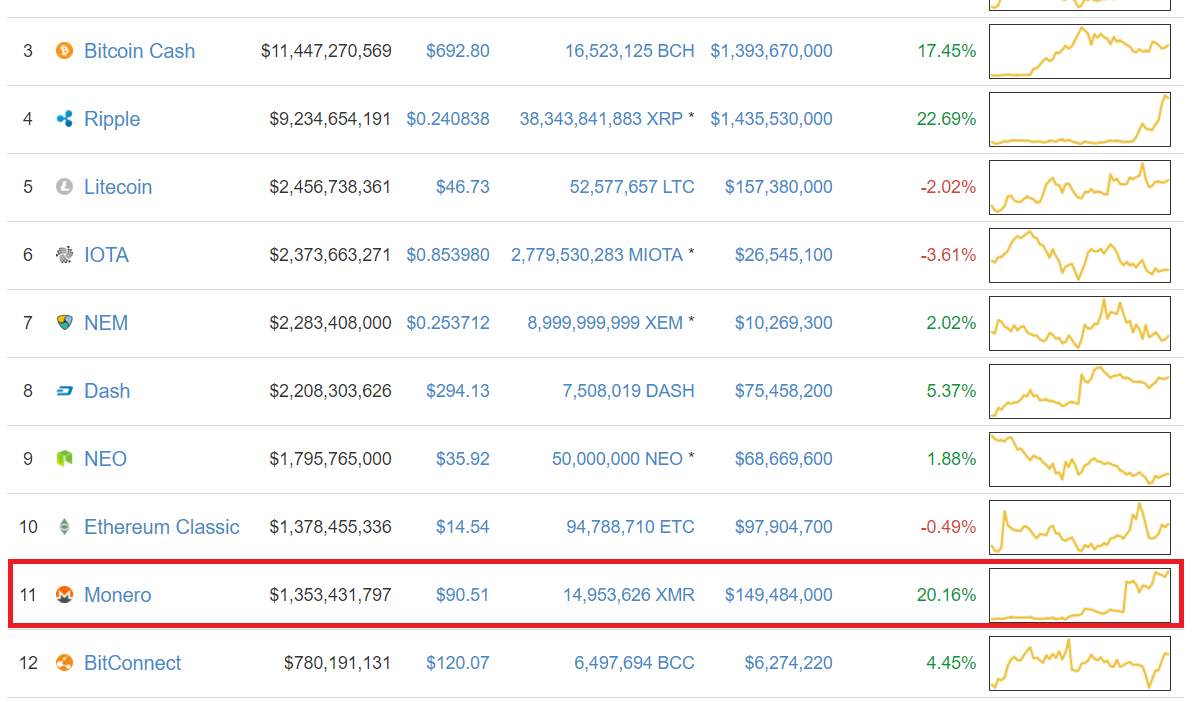Open the Ripple price sparkline chart
The width and height of the screenshot is (1196, 702).
click(x=1079, y=119)
